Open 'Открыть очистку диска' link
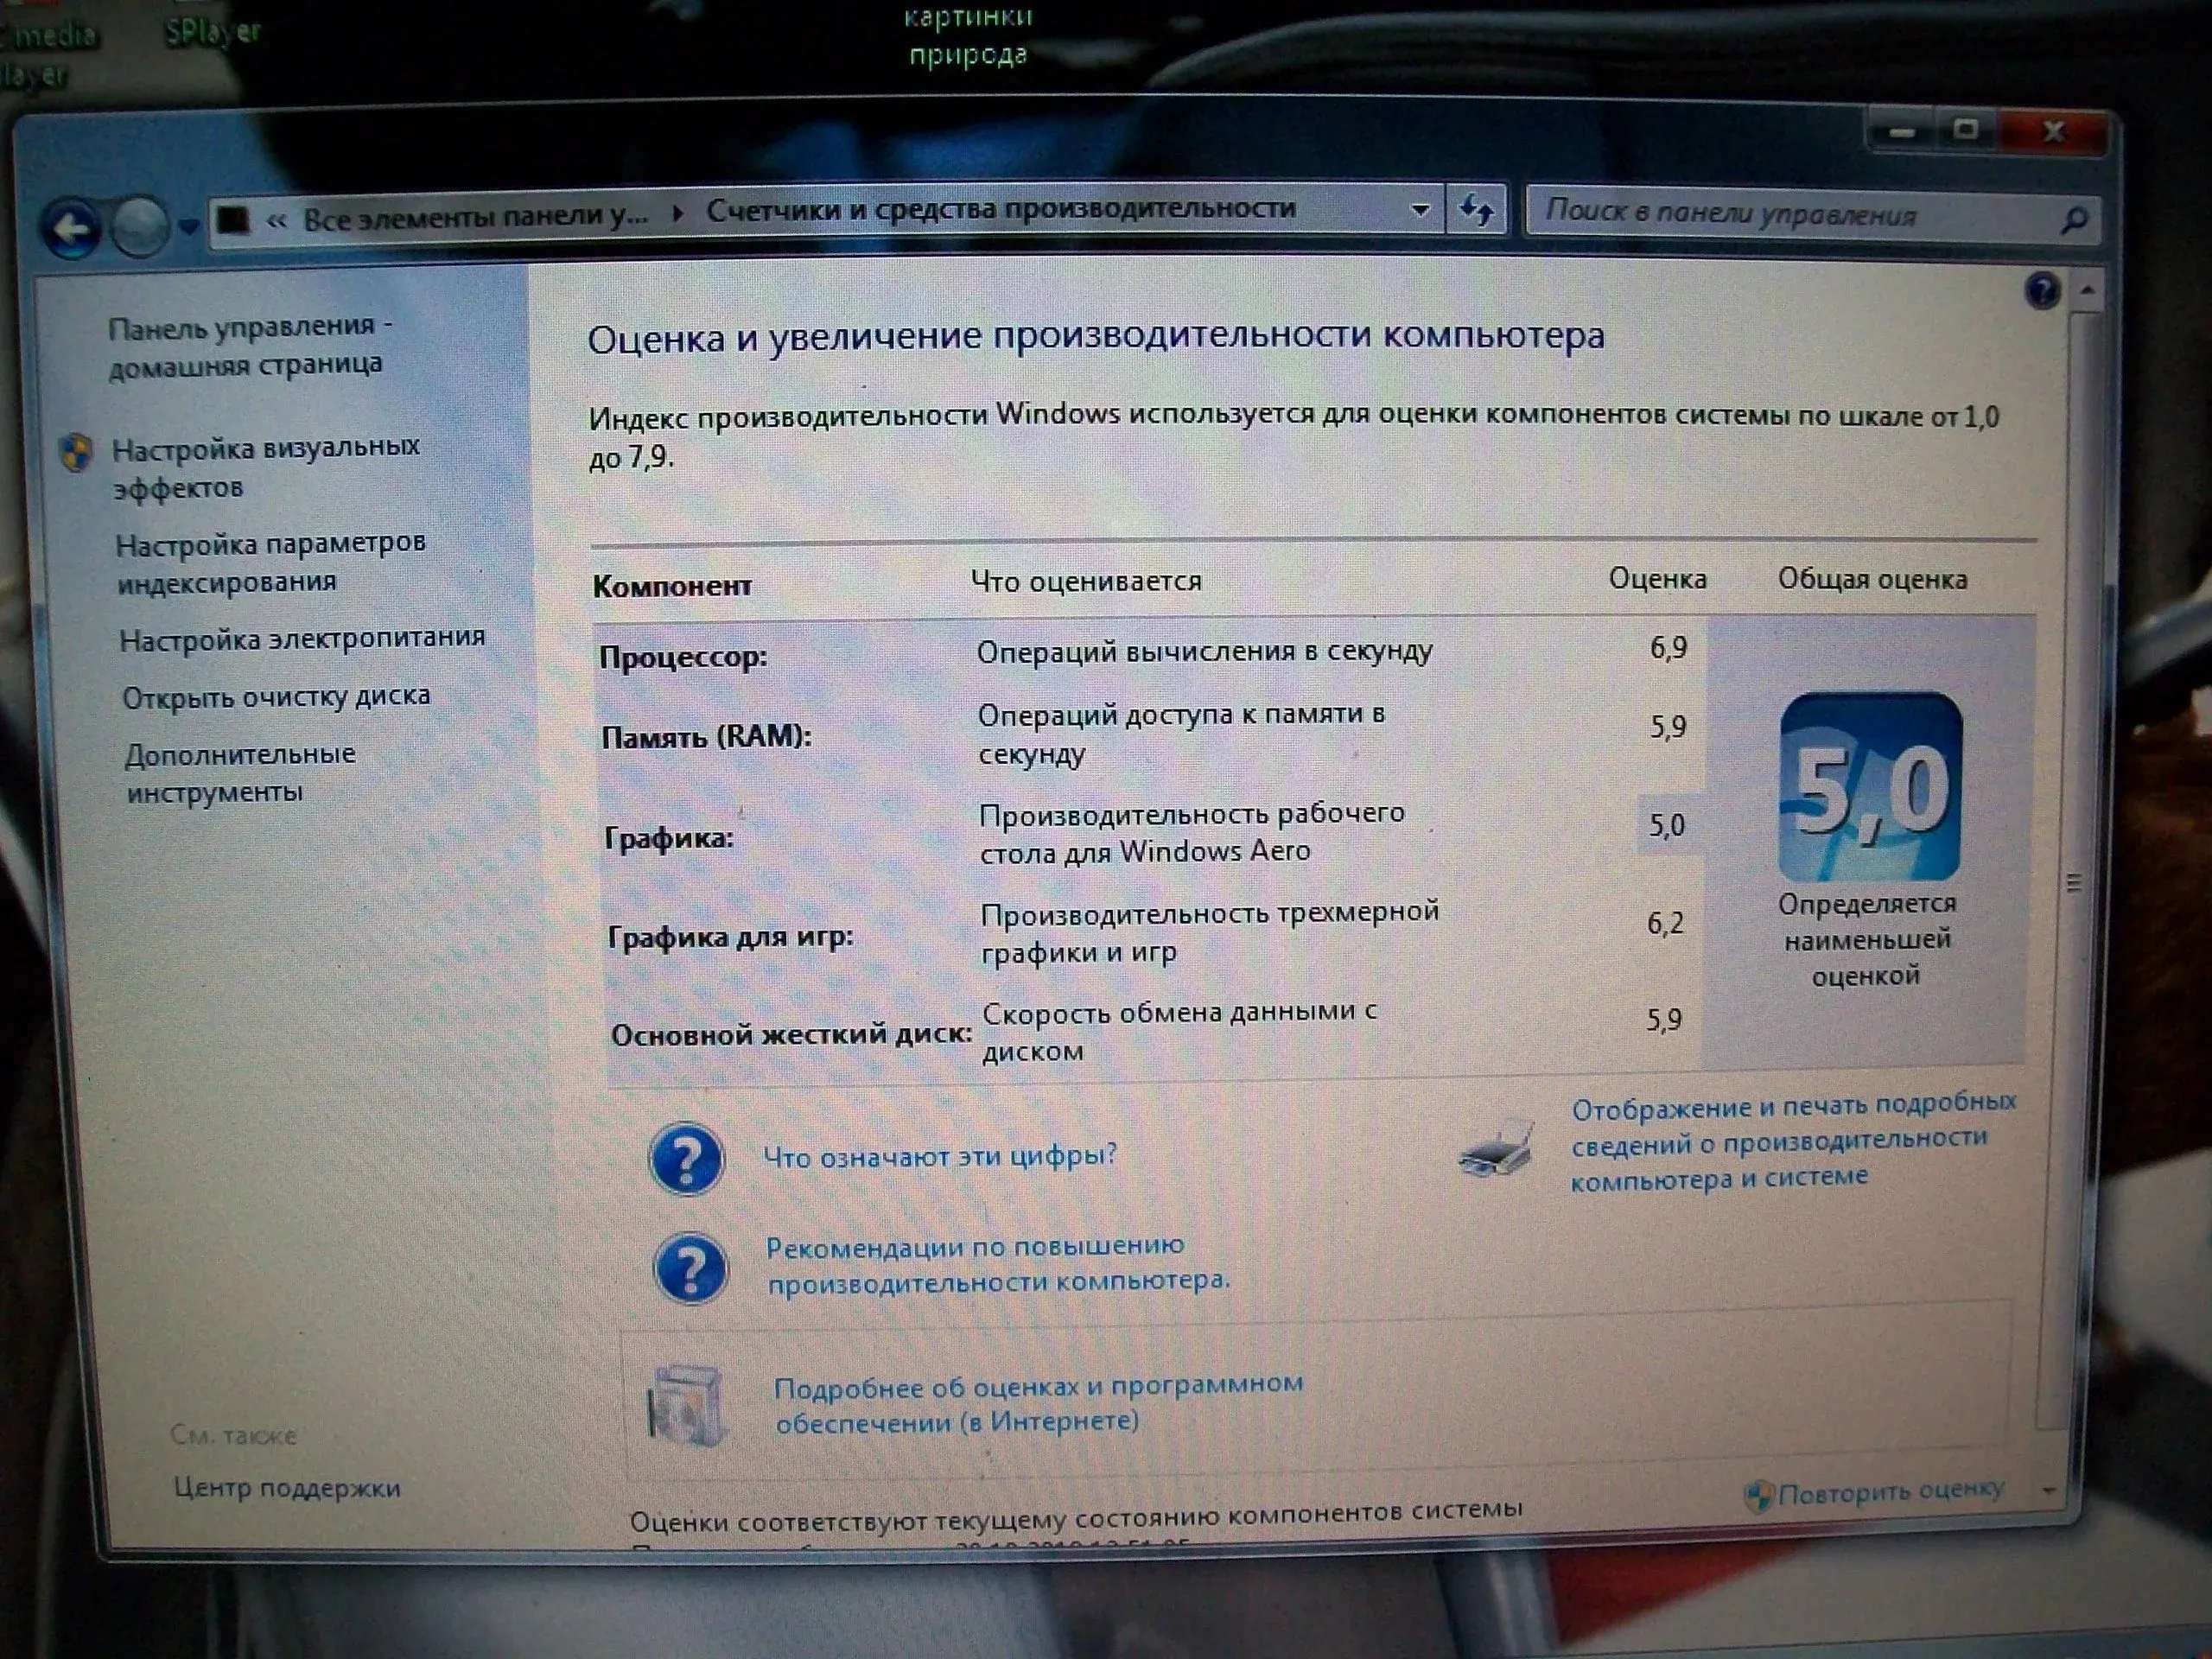2212x1659 pixels. tap(276, 697)
